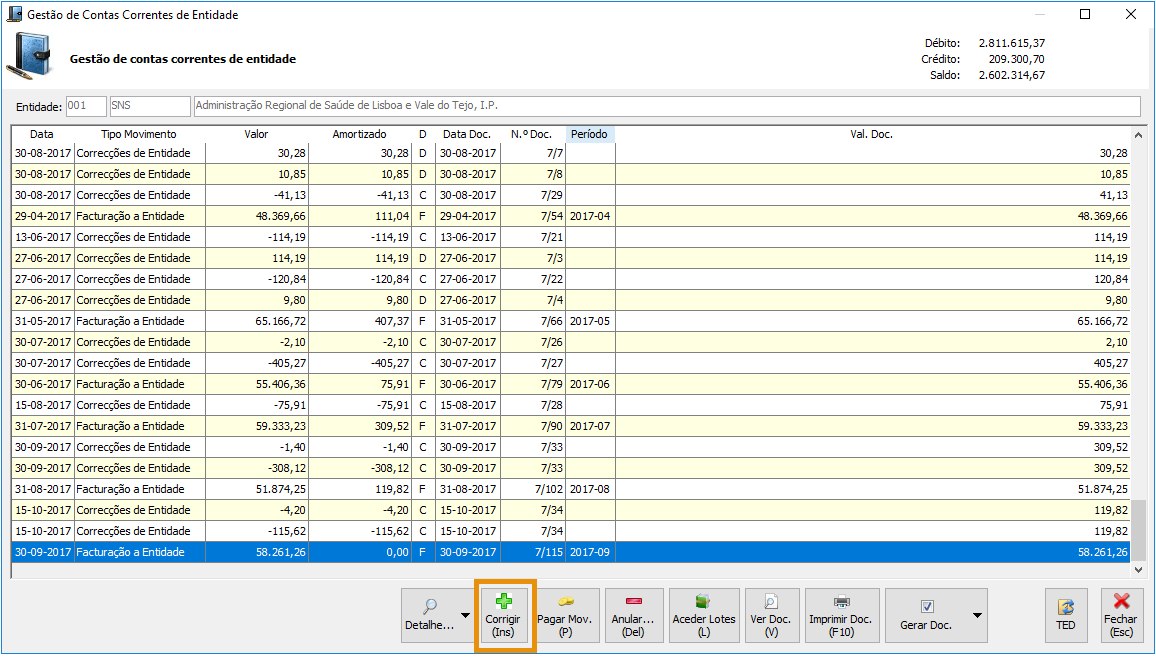1156x657 pixels.
Task: Open Aceder Lotes (L)
Action: click(x=703, y=615)
